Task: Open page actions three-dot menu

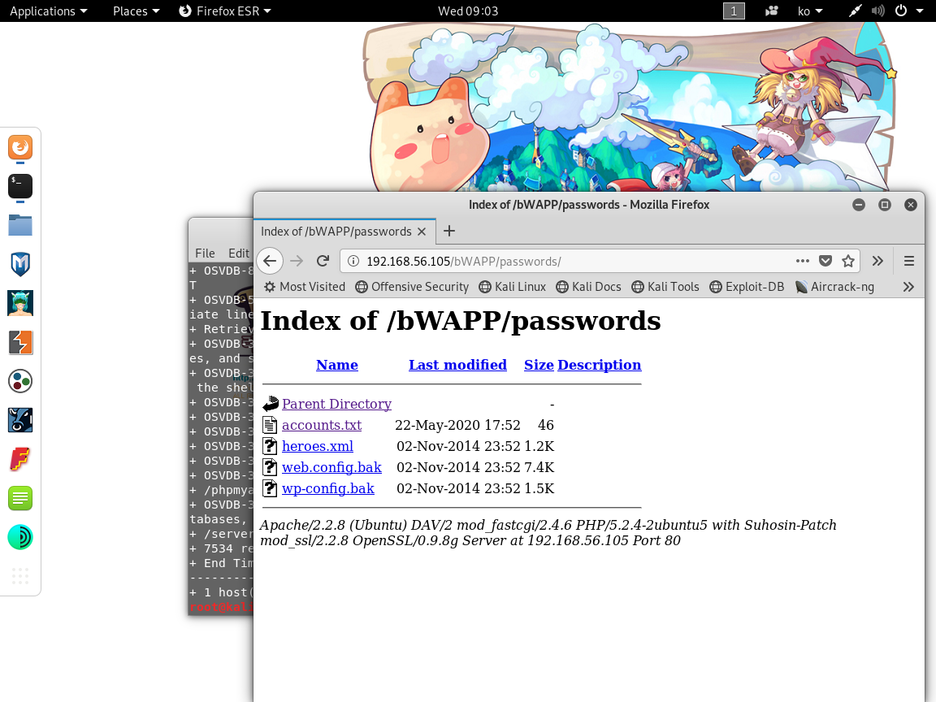Action: click(x=802, y=261)
